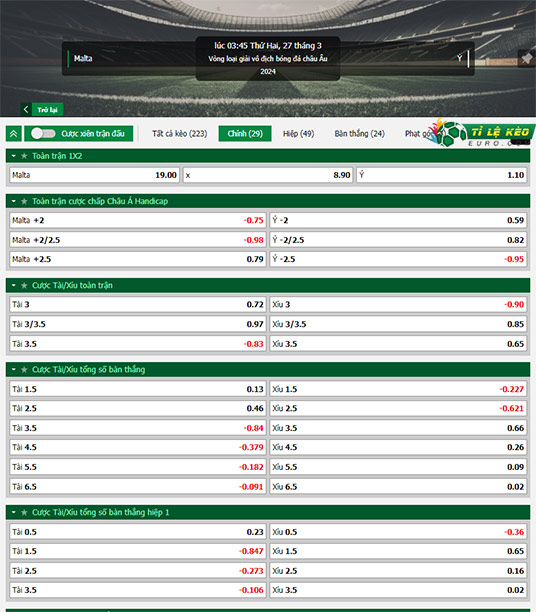Pick the Malta +2/2.5 handicap at -0.98
Screen dimensions: 536x612
(138, 240)
